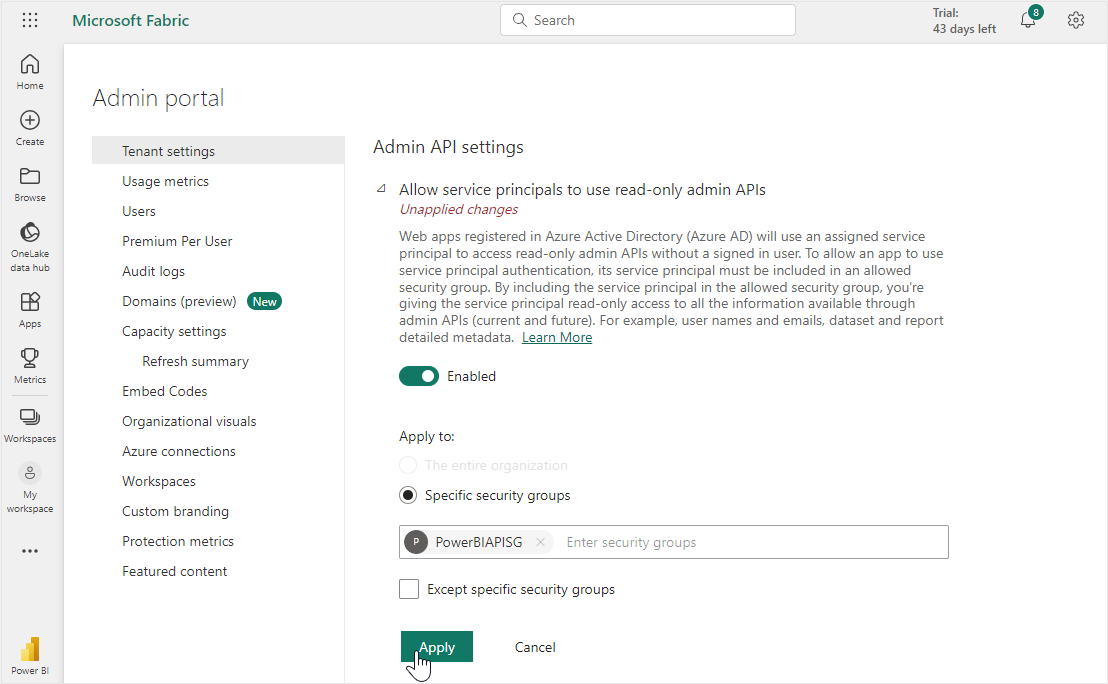The width and height of the screenshot is (1108, 684).
Task: Select the Specific security groups radio button
Action: [408, 496]
